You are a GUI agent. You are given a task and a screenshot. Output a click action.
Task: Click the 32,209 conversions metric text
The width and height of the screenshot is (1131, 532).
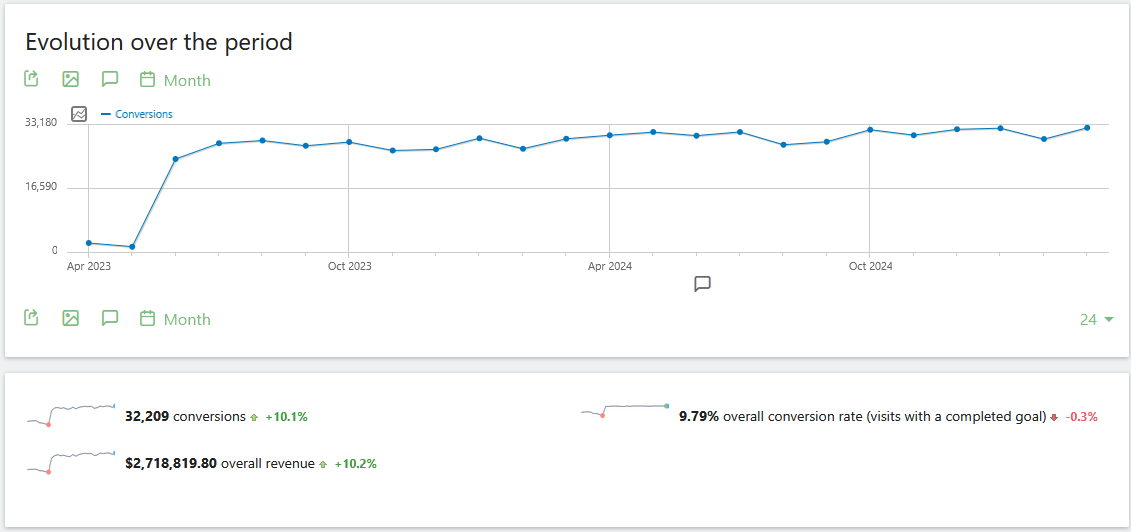pyautogui.click(x=185, y=416)
